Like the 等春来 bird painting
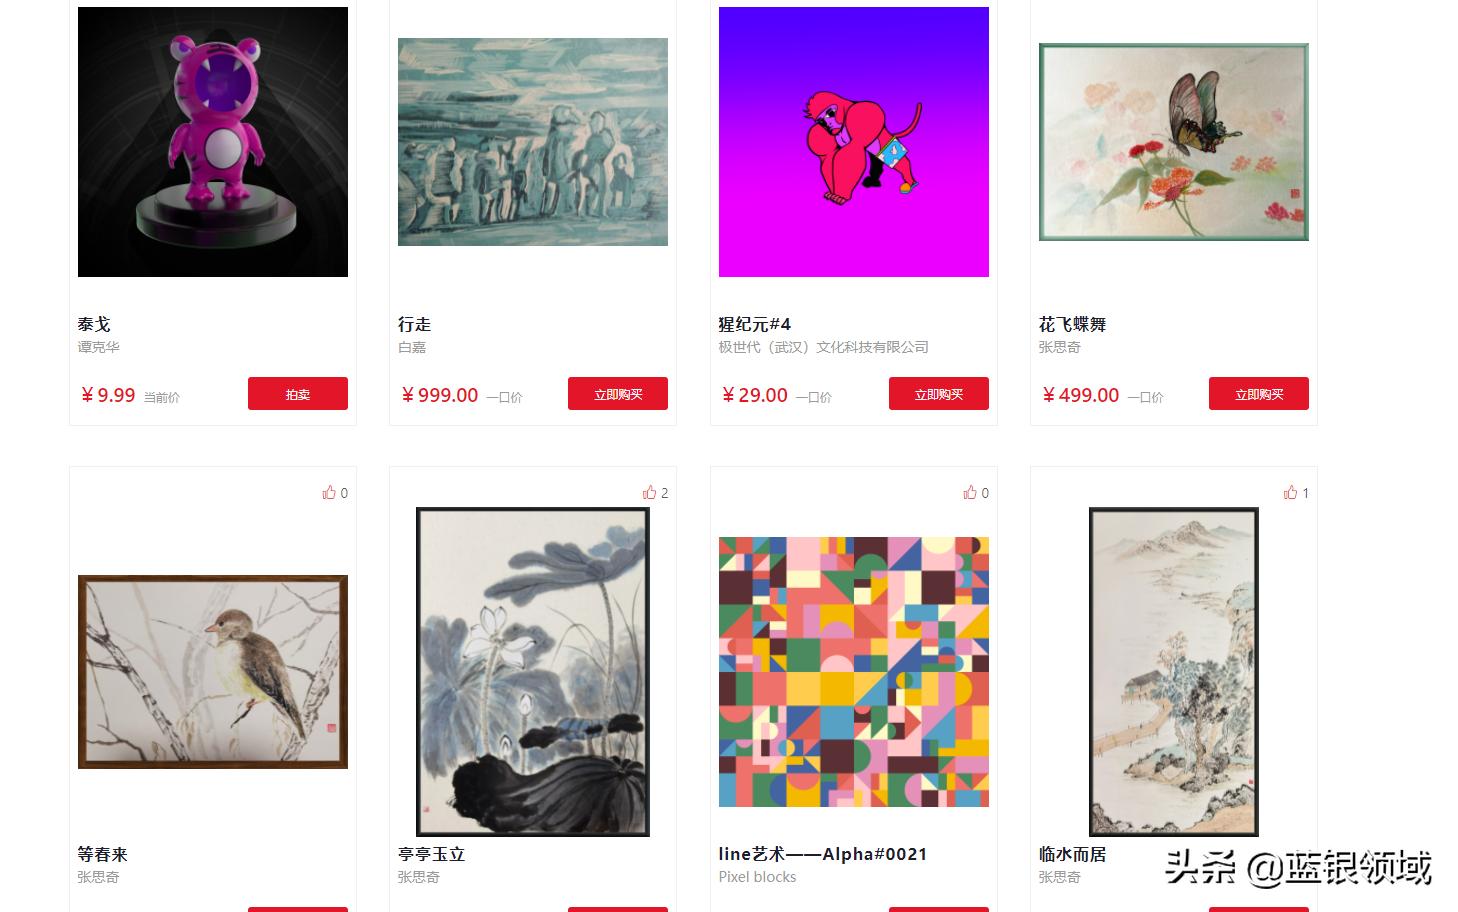Viewport: 1458px width, 912px height. [329, 492]
